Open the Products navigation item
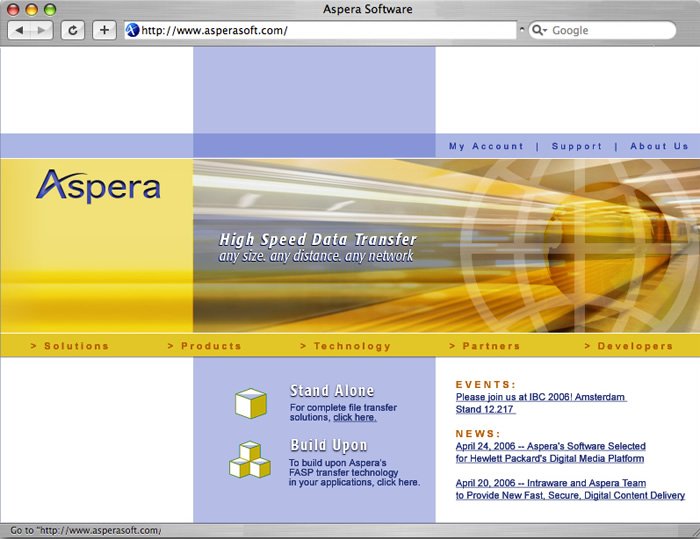 pyautogui.click(x=204, y=346)
